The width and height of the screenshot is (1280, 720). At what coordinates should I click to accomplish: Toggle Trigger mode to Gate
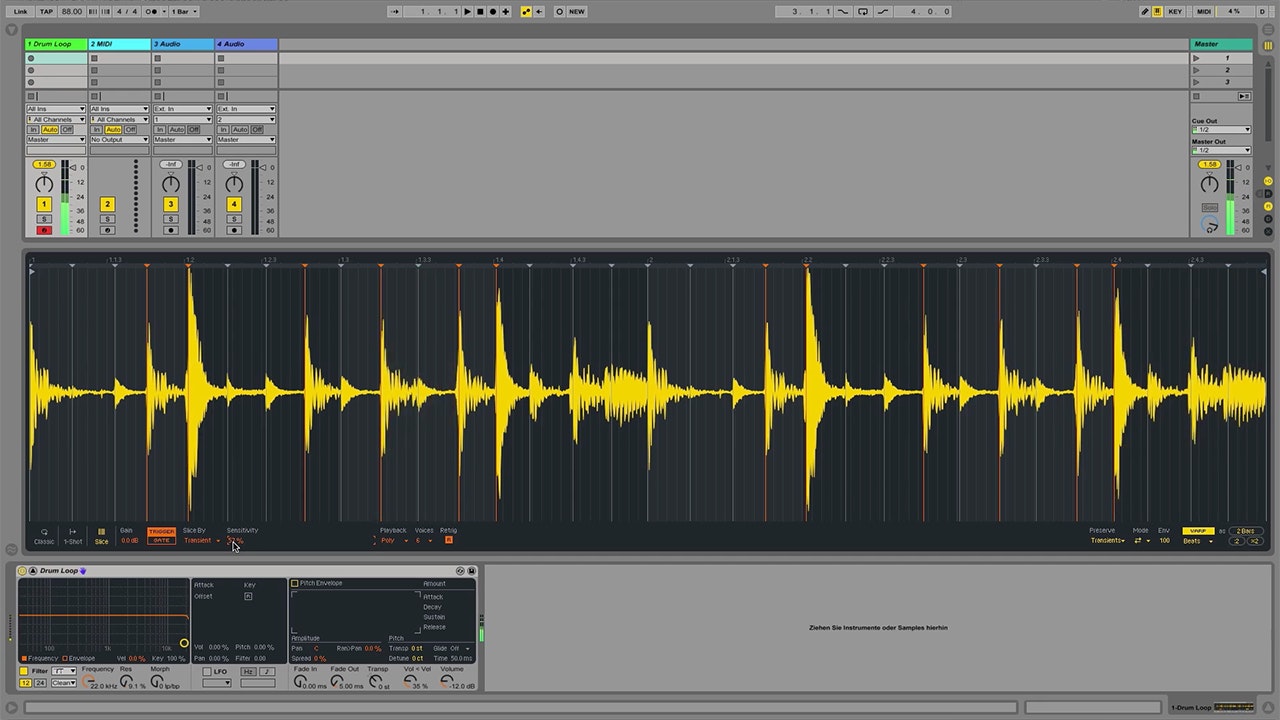pyautogui.click(x=162, y=540)
